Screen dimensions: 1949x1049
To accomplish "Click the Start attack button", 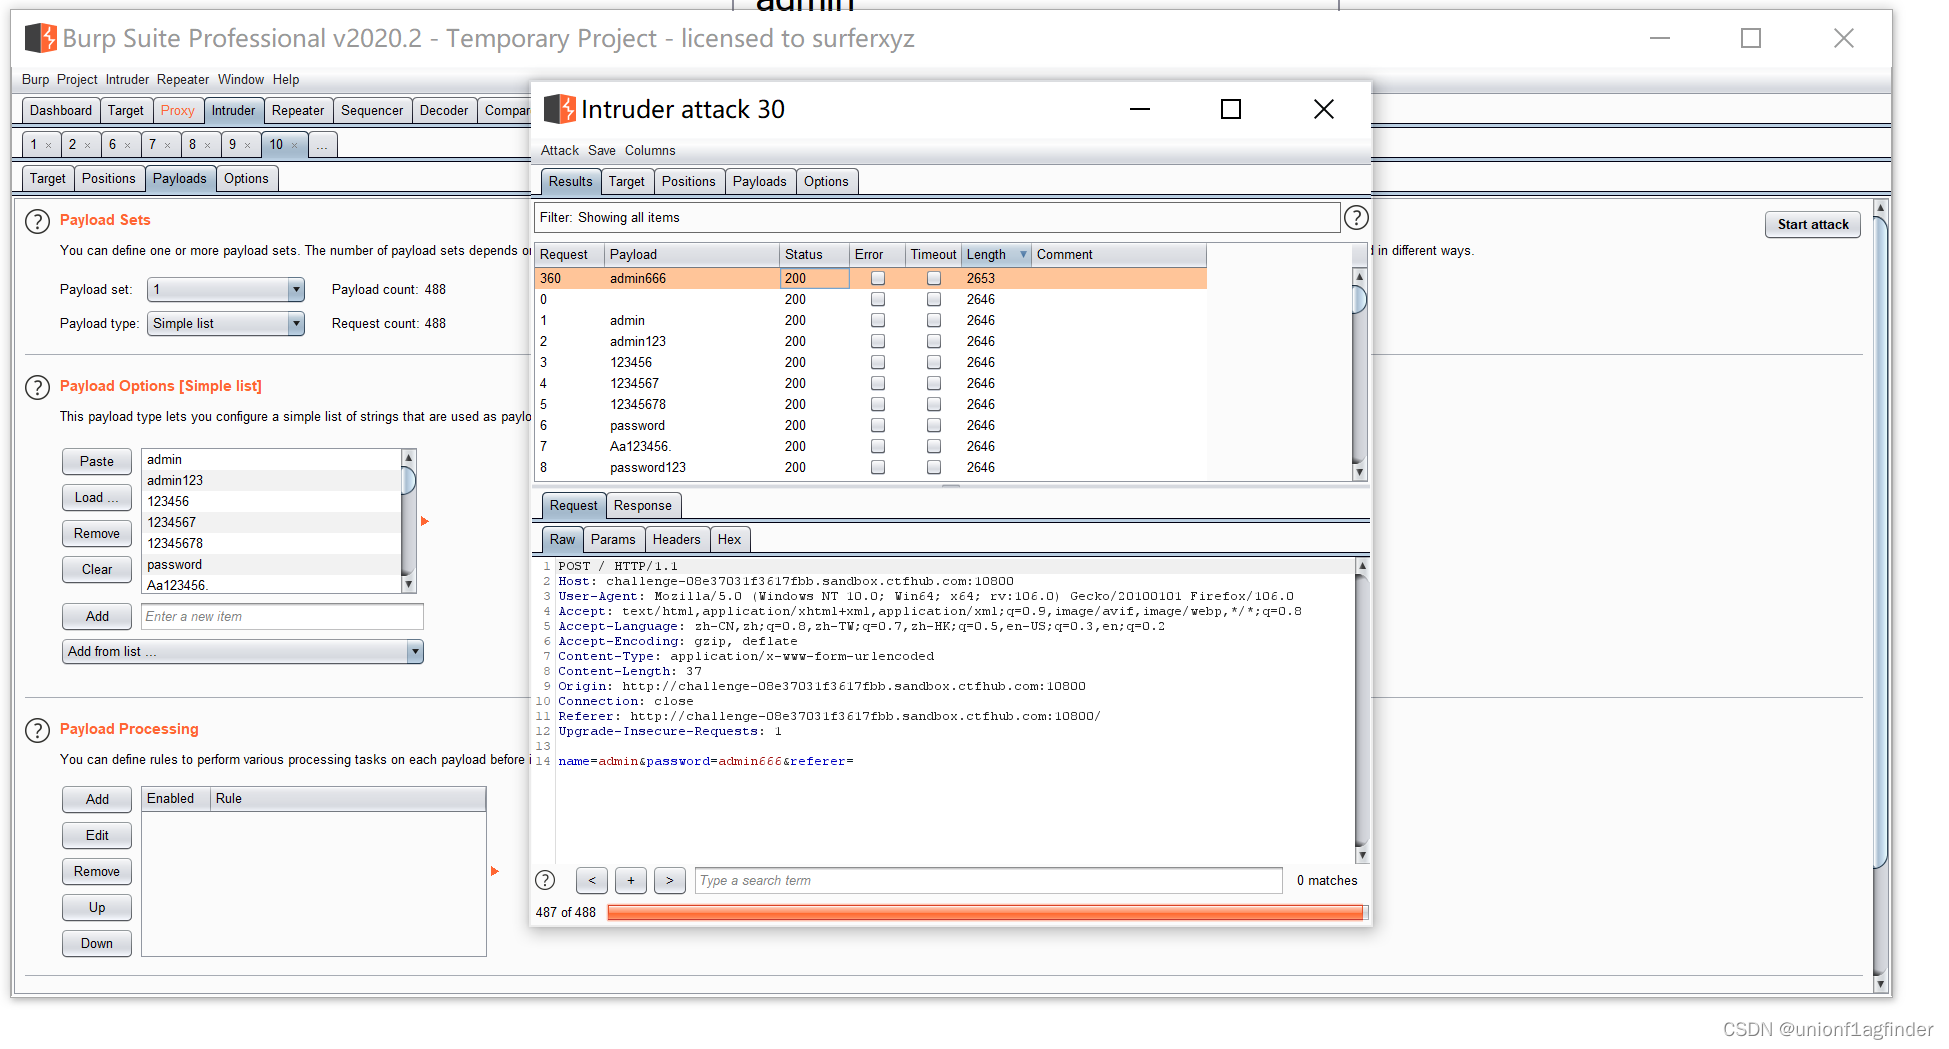I will (1813, 225).
